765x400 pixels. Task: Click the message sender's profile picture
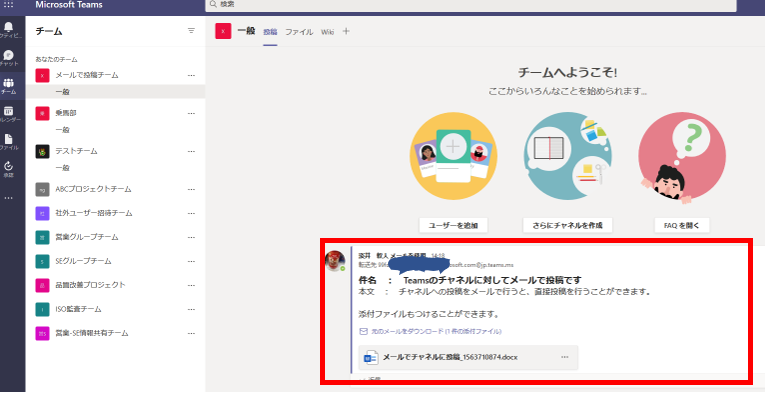pyautogui.click(x=335, y=260)
